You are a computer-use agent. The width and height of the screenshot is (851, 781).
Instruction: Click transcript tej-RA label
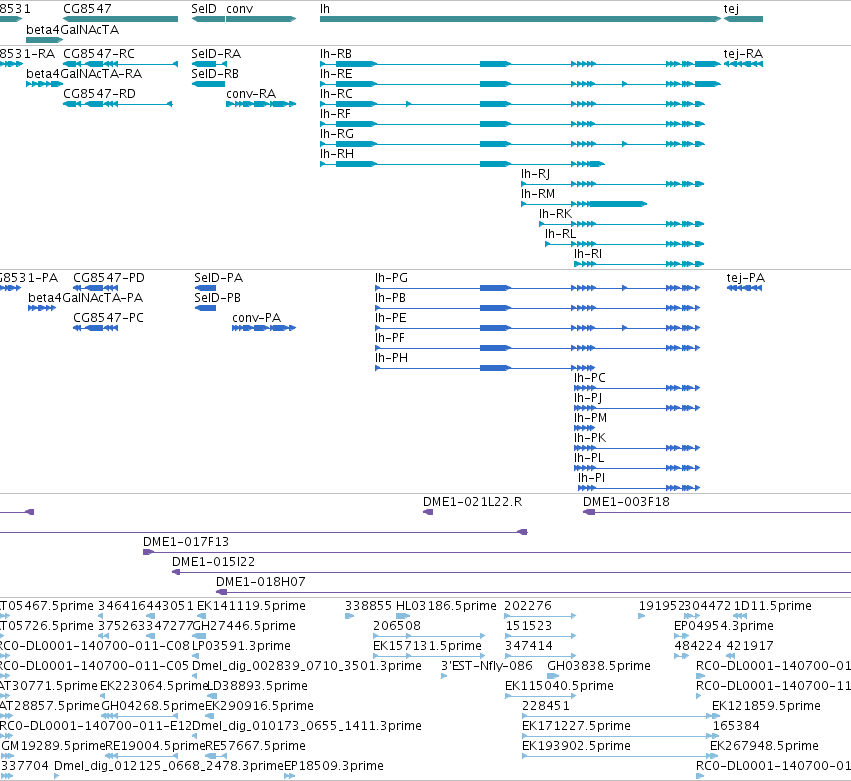click(743, 54)
